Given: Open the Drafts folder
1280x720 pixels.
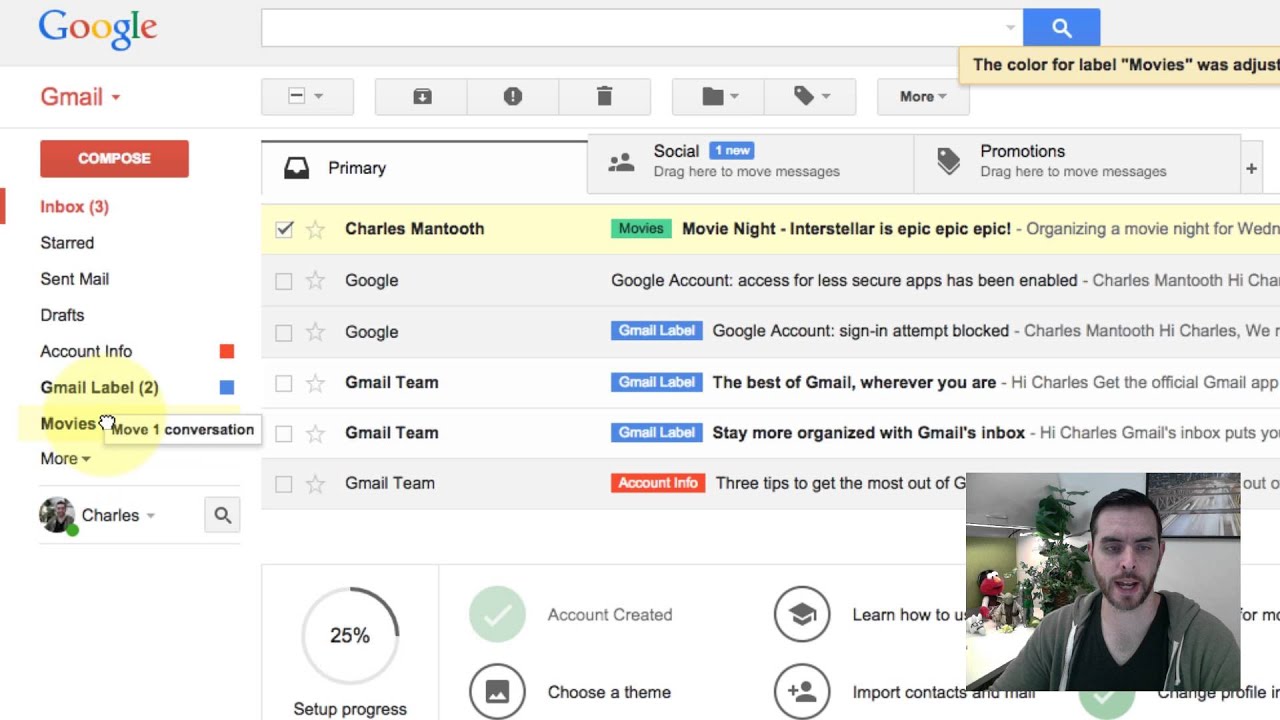Looking at the screenshot, I should (62, 315).
